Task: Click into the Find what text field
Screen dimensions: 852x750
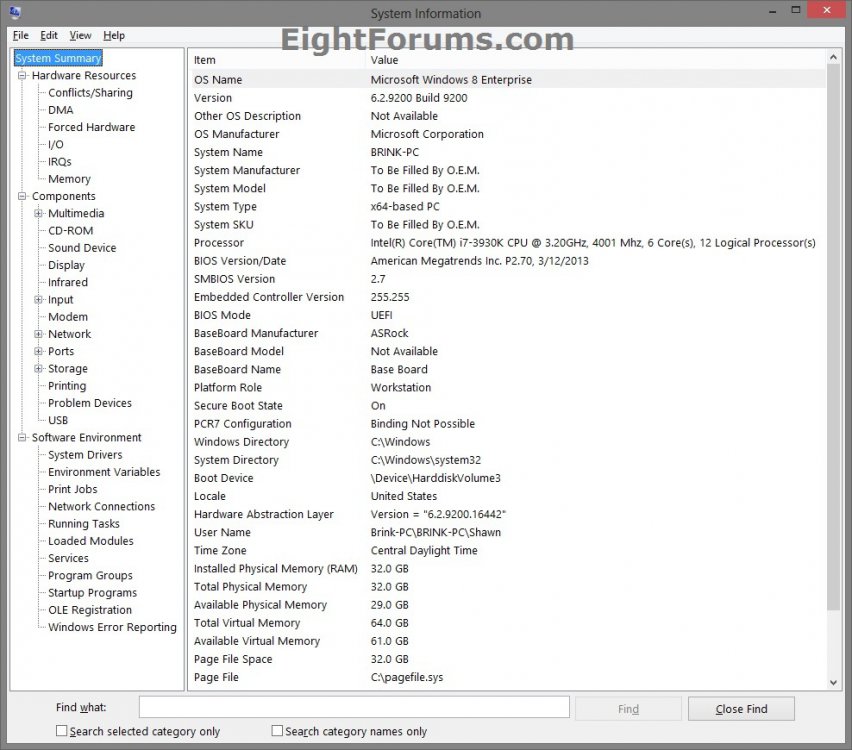Action: point(354,707)
